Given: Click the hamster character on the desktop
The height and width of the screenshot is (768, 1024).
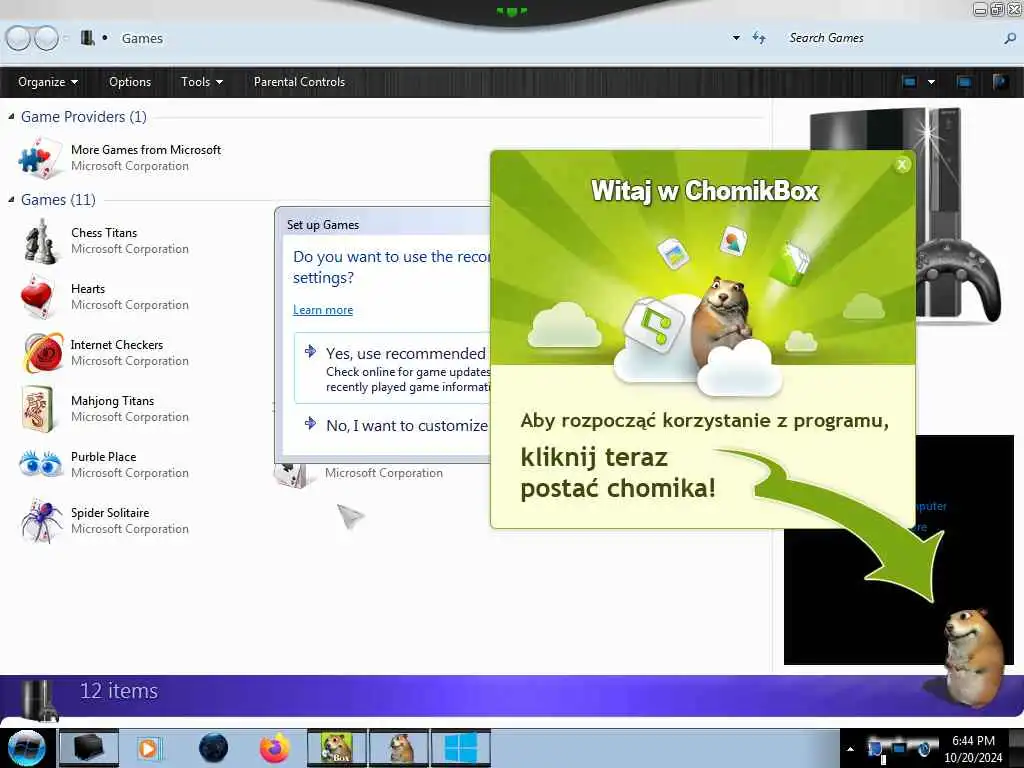Looking at the screenshot, I should point(974,658).
